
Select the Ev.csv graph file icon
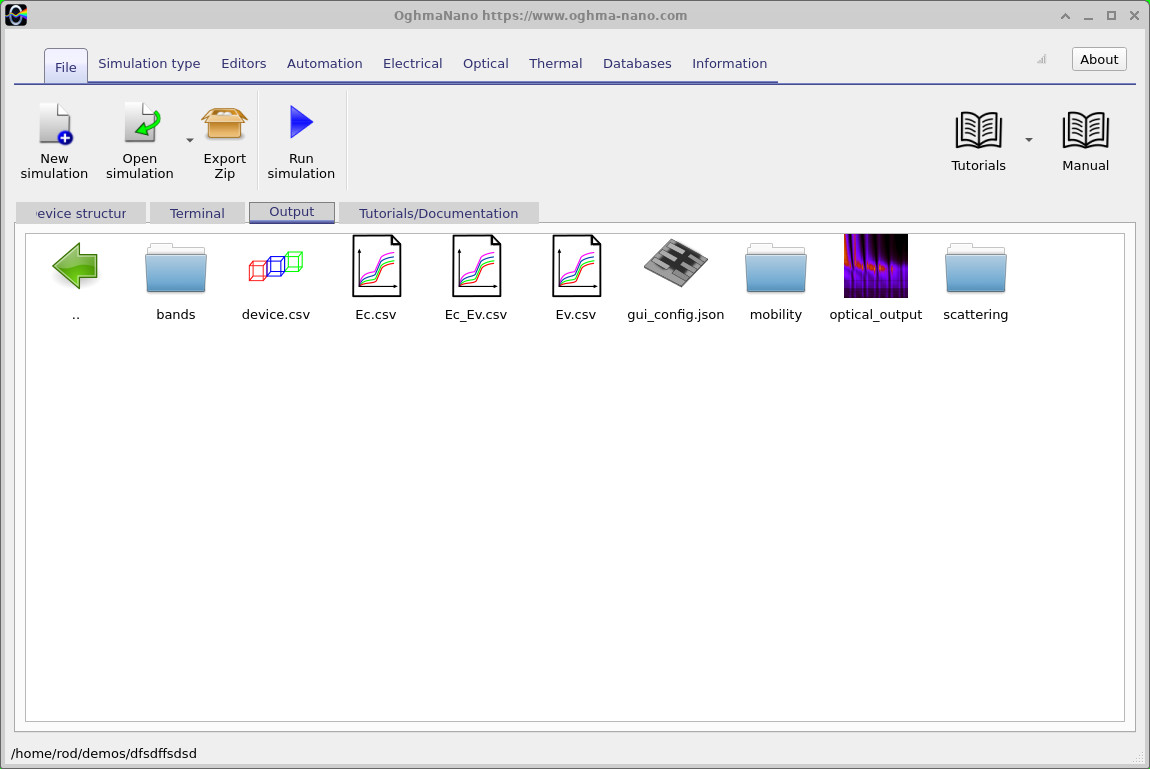[576, 266]
